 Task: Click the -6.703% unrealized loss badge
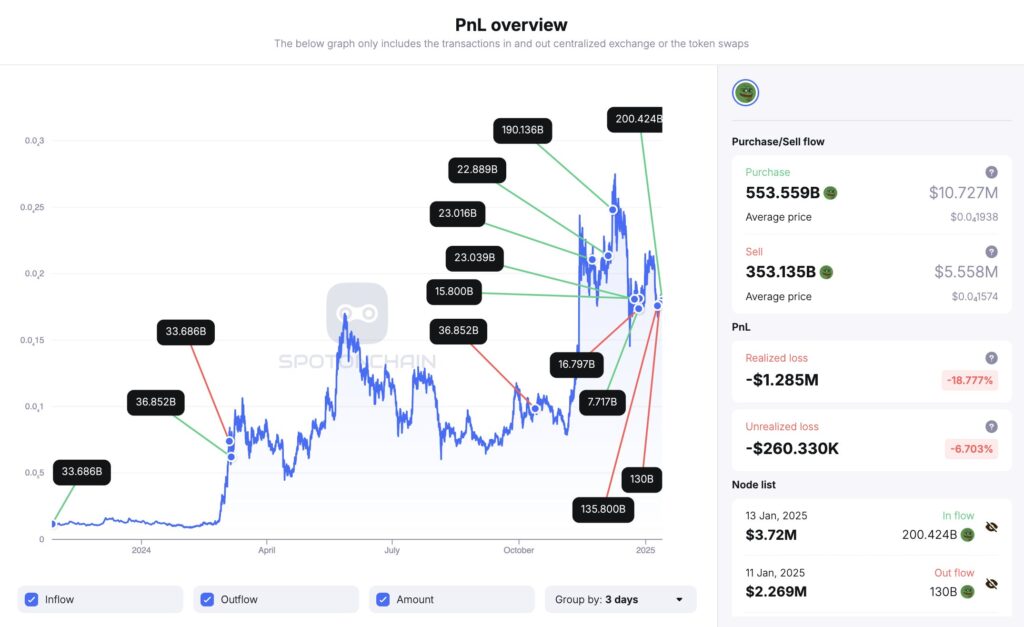[971, 448]
